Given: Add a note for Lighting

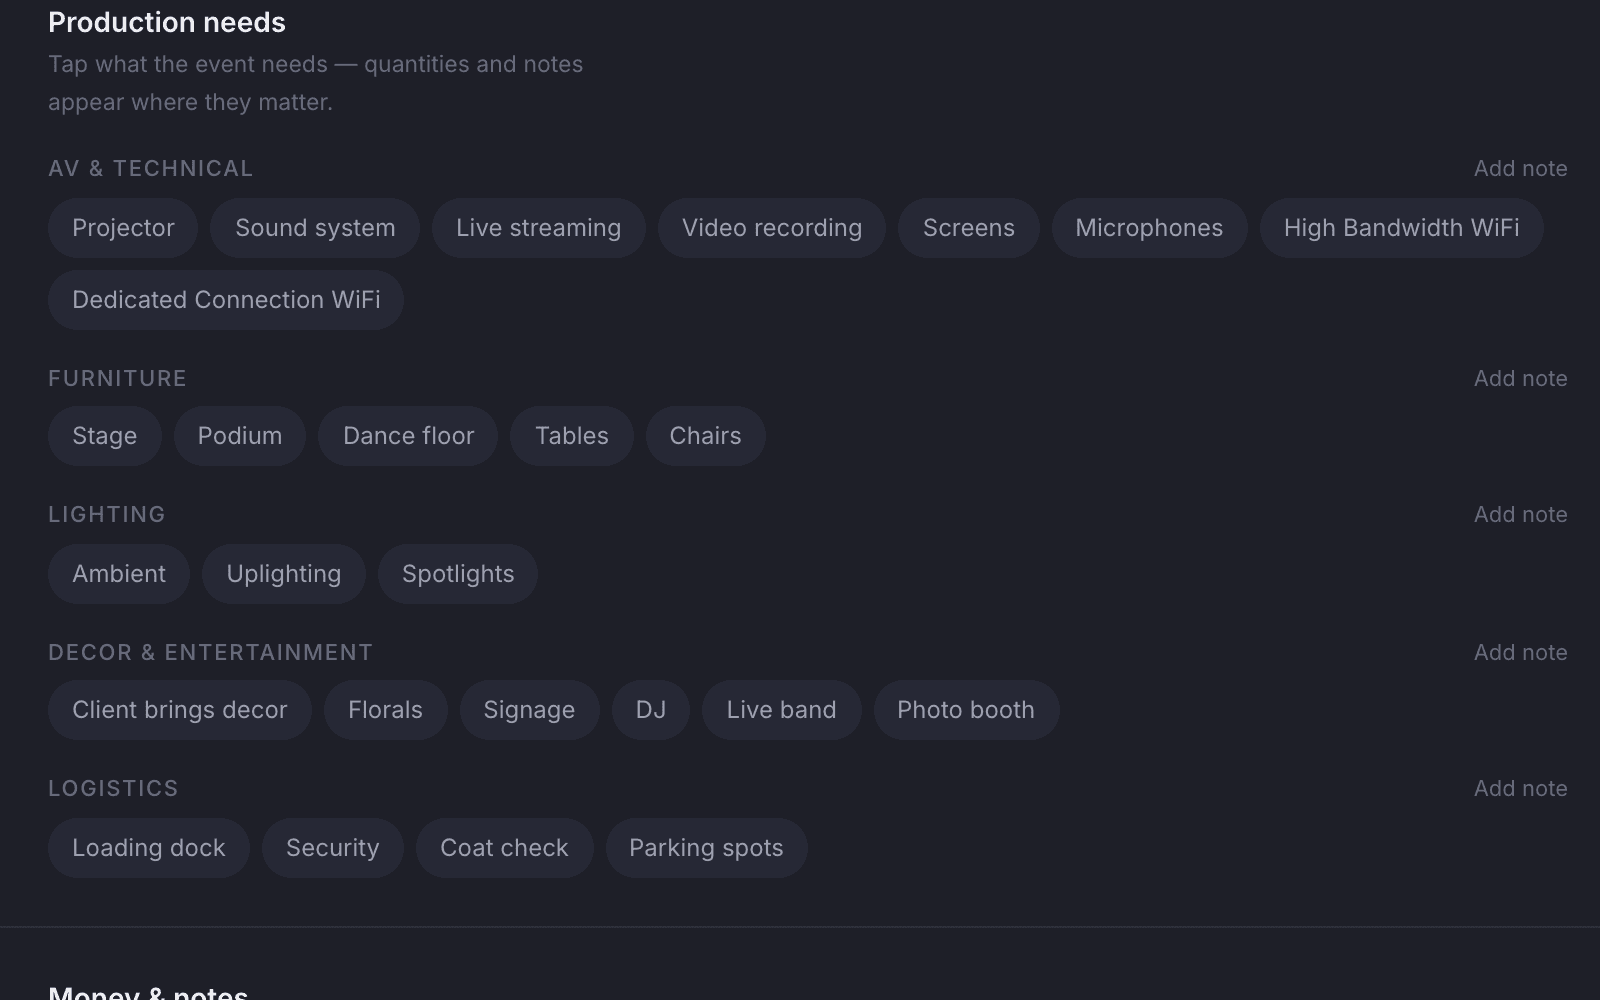Looking at the screenshot, I should [x=1521, y=514].
